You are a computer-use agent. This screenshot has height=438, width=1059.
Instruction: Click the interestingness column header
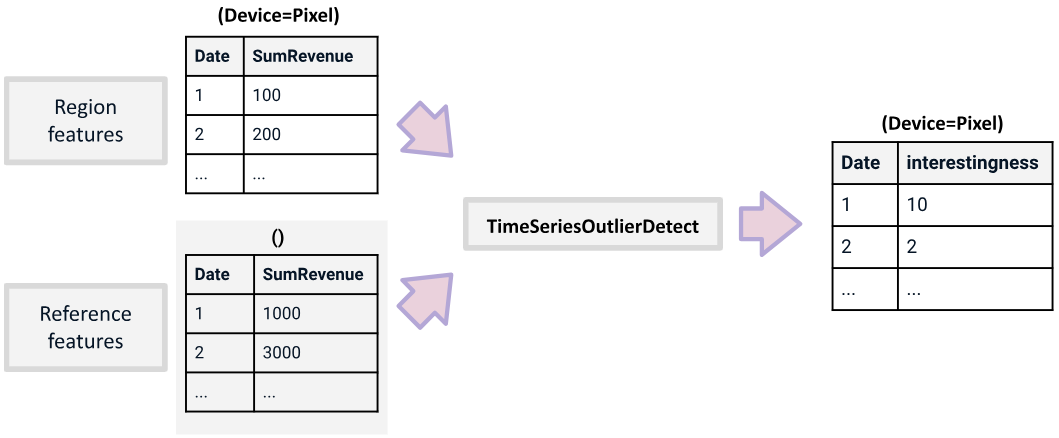tap(972, 163)
